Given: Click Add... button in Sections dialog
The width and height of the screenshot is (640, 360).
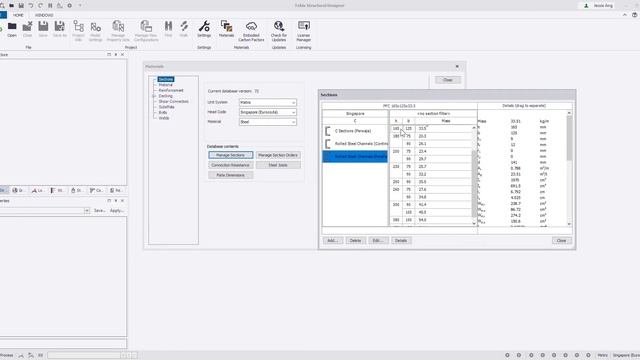Looking at the screenshot, I should (x=333, y=240).
